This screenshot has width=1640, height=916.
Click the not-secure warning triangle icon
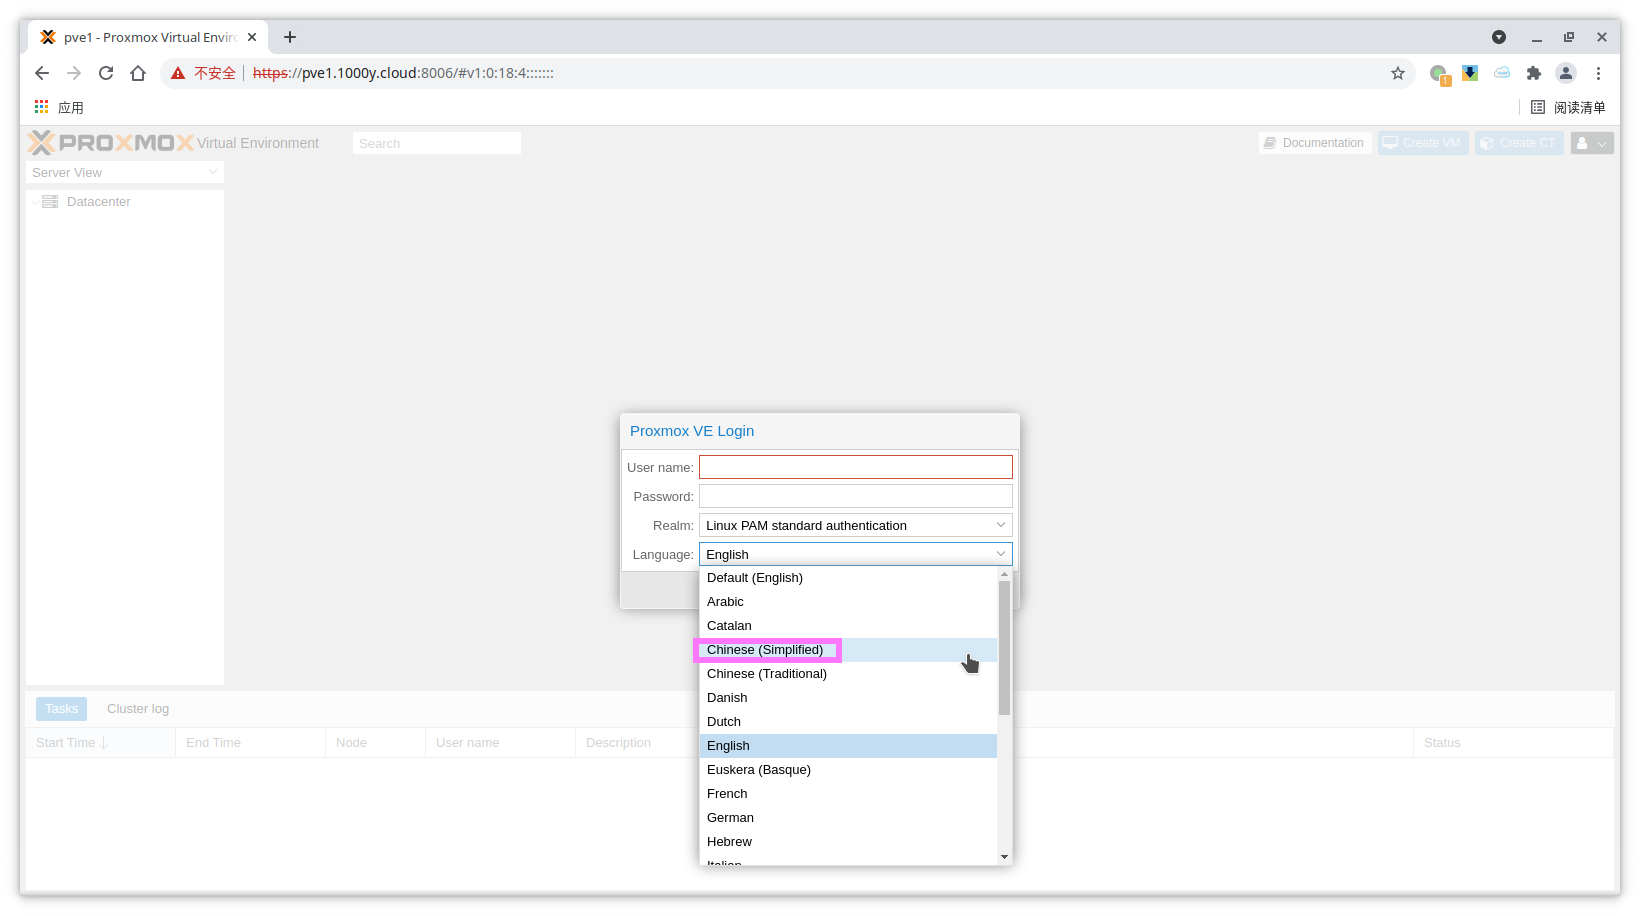178,73
